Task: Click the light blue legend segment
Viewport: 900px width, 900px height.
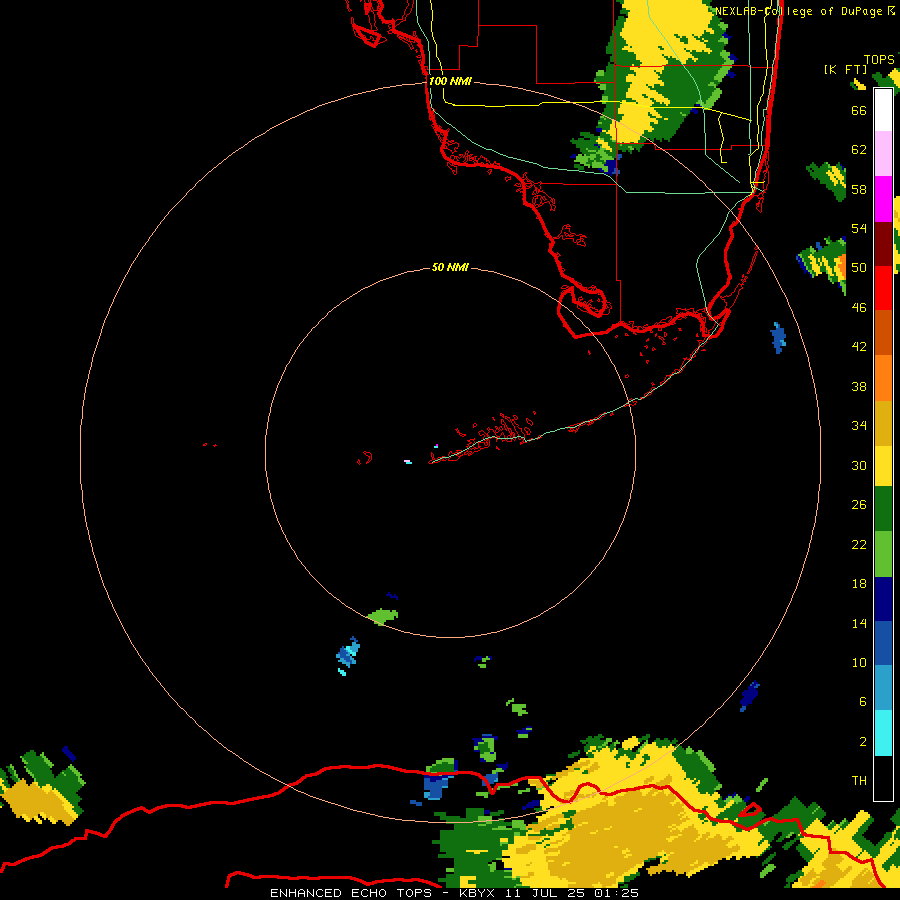Action: click(x=883, y=687)
